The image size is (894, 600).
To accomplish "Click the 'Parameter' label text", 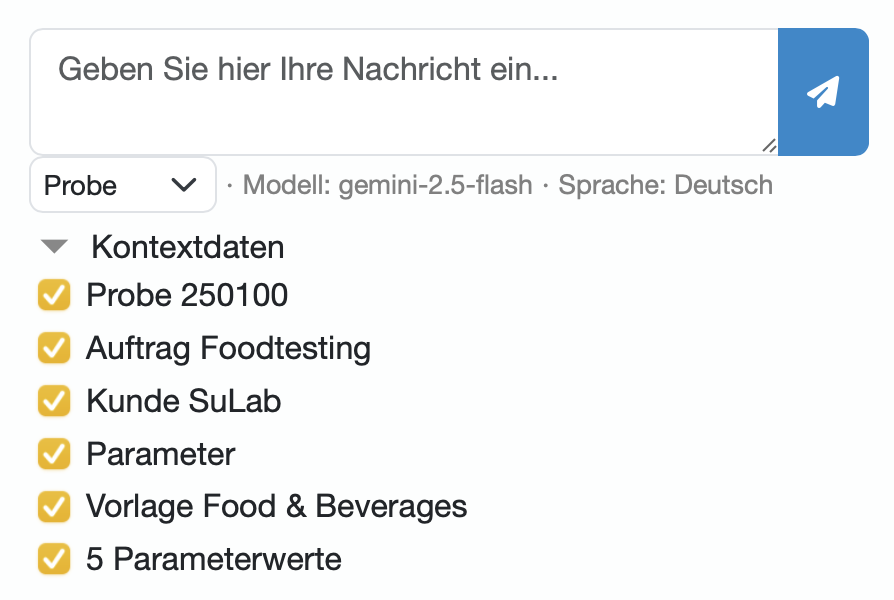I will point(161,454).
